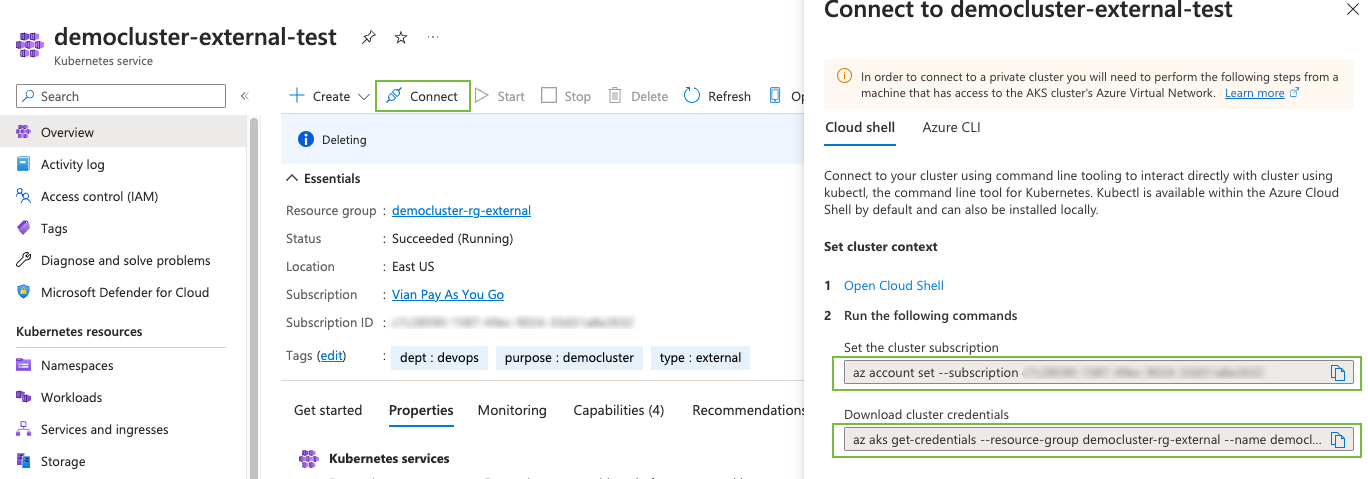Copy the az aks get-credentials command
1368x479 pixels.
(1338, 440)
